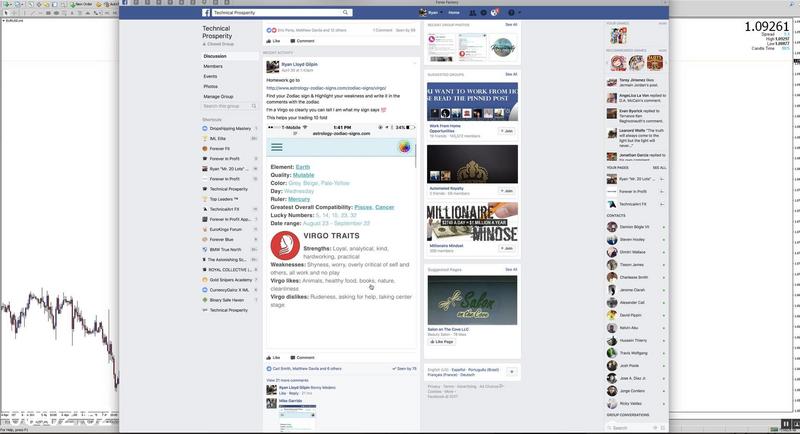Open the astrology-zodiac-signs.com link in the post
The height and width of the screenshot is (434, 800).
(x=326, y=88)
